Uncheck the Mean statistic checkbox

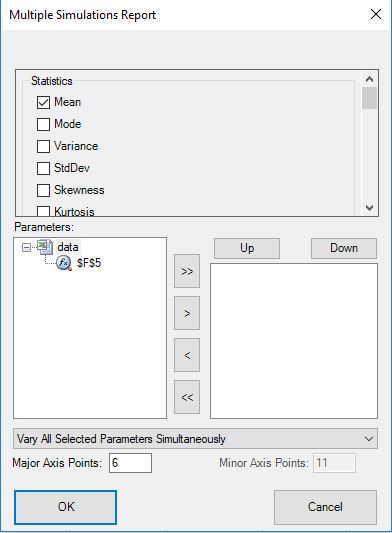point(43,102)
